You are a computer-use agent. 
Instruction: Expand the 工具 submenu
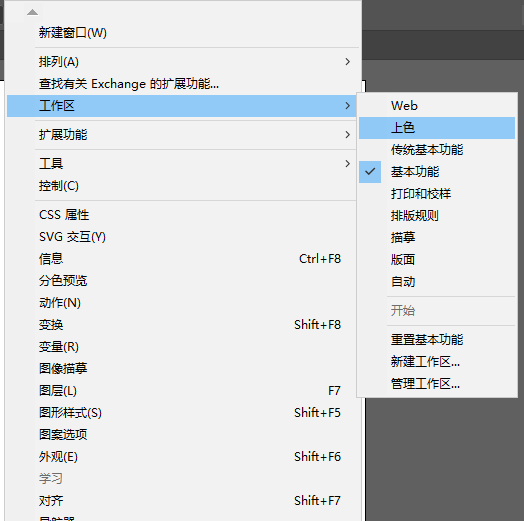click(x=182, y=164)
